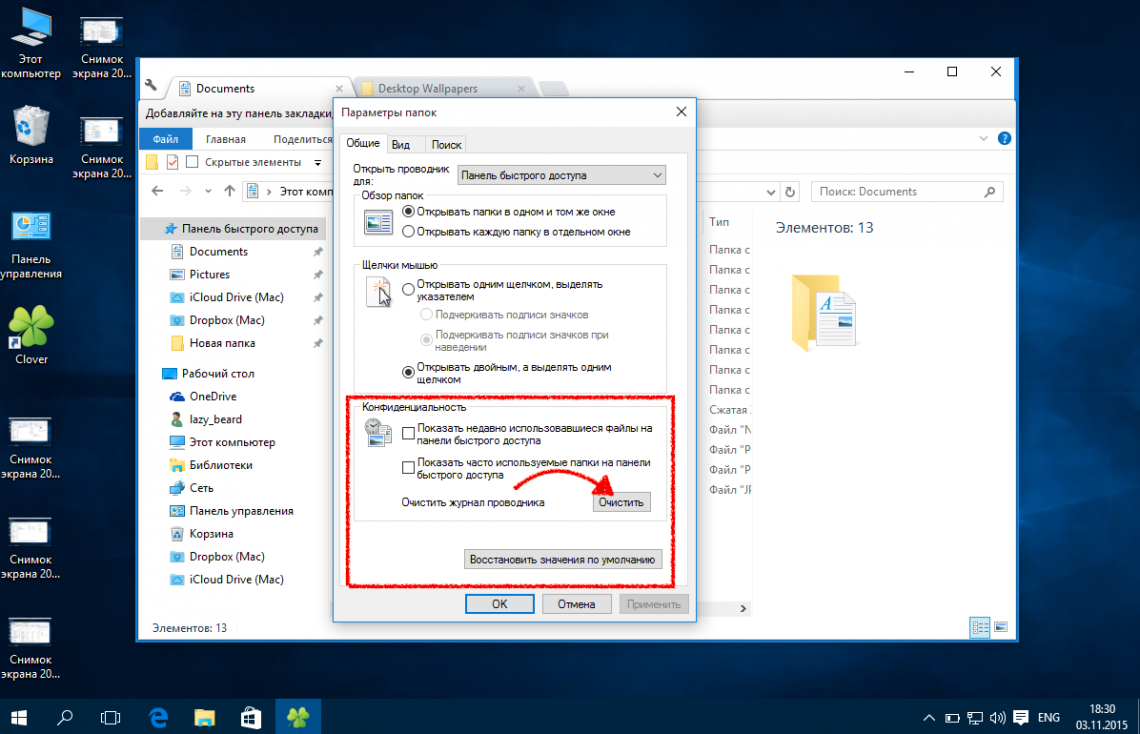This screenshot has width=1140, height=734.
Task: Select single-click to open items option
Action: click(408, 290)
